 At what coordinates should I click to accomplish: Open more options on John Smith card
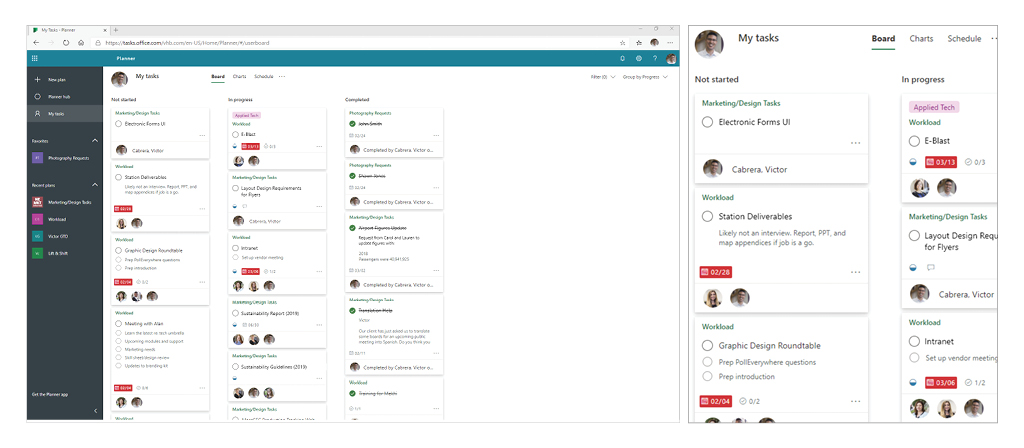coord(436,135)
